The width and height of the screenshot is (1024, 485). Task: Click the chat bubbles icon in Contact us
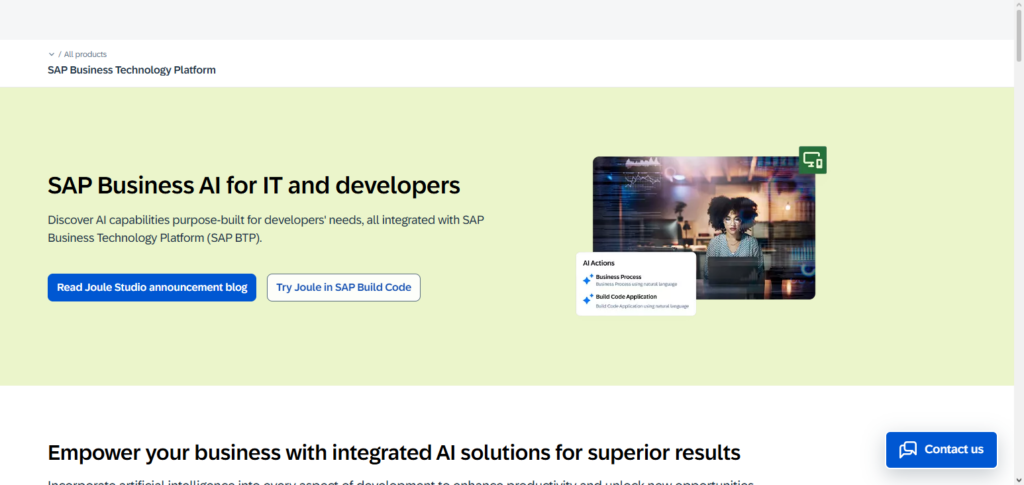pyautogui.click(x=908, y=450)
